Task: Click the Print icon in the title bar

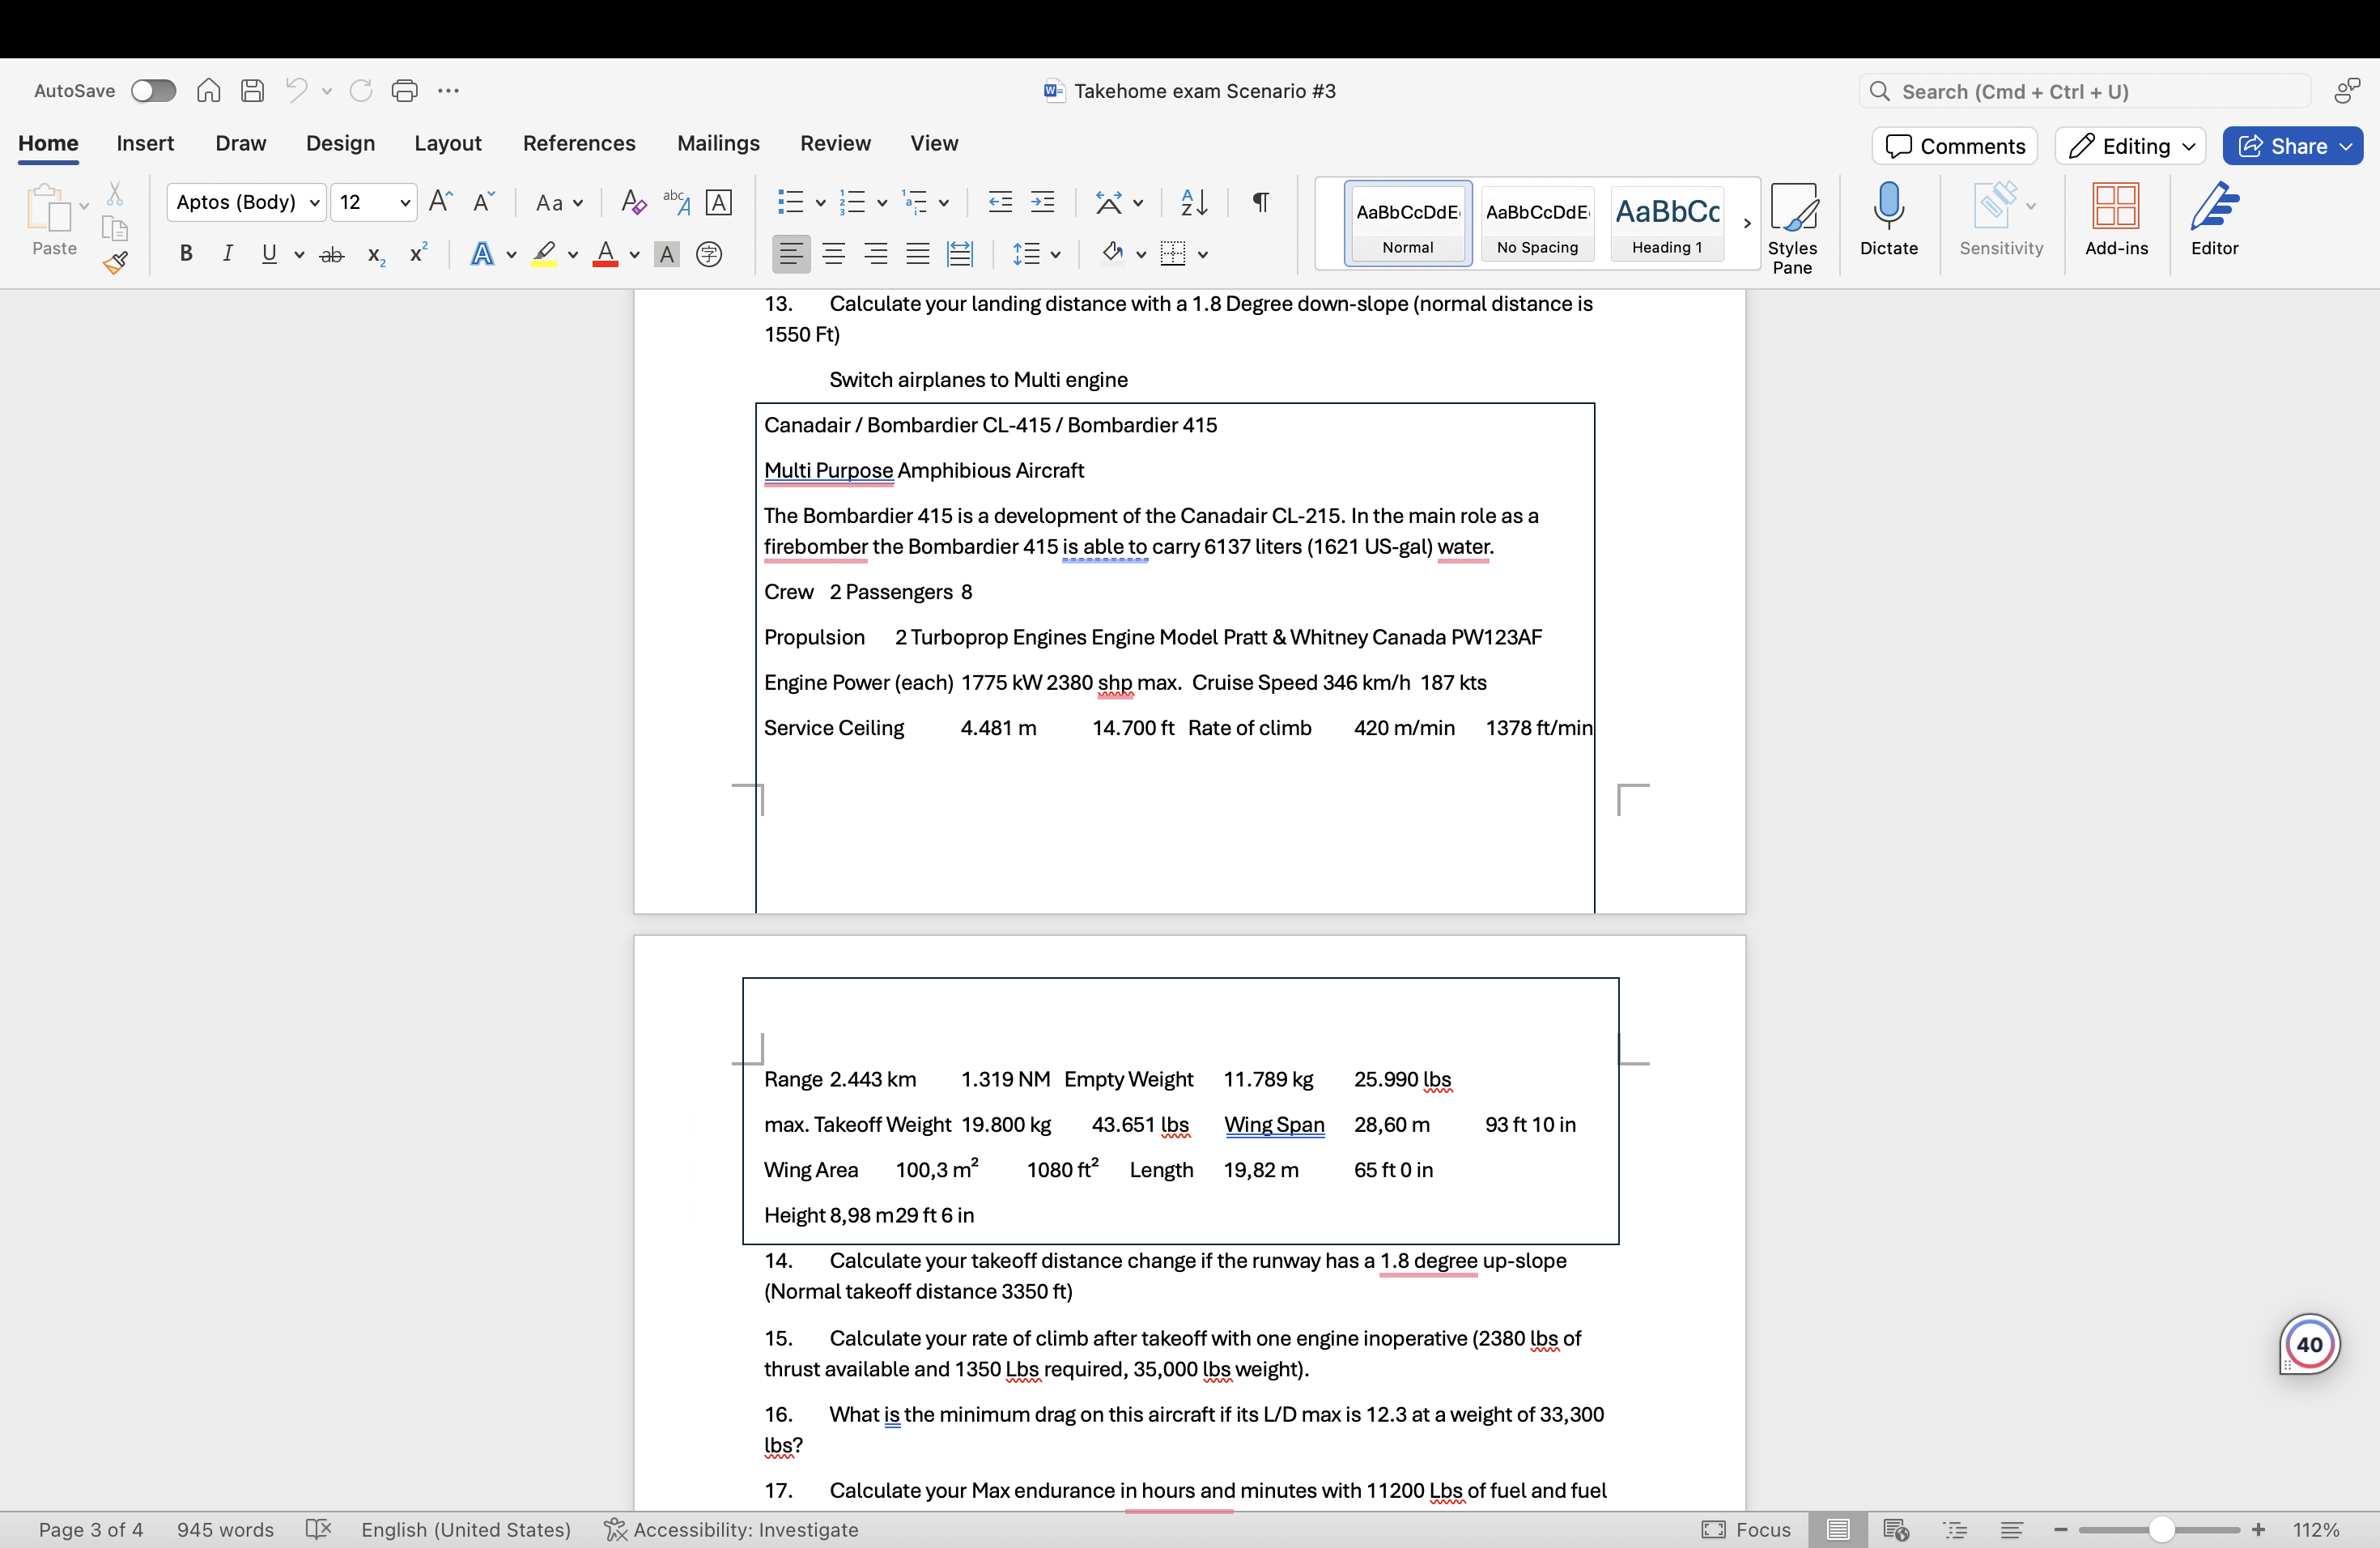Action: click(x=404, y=91)
